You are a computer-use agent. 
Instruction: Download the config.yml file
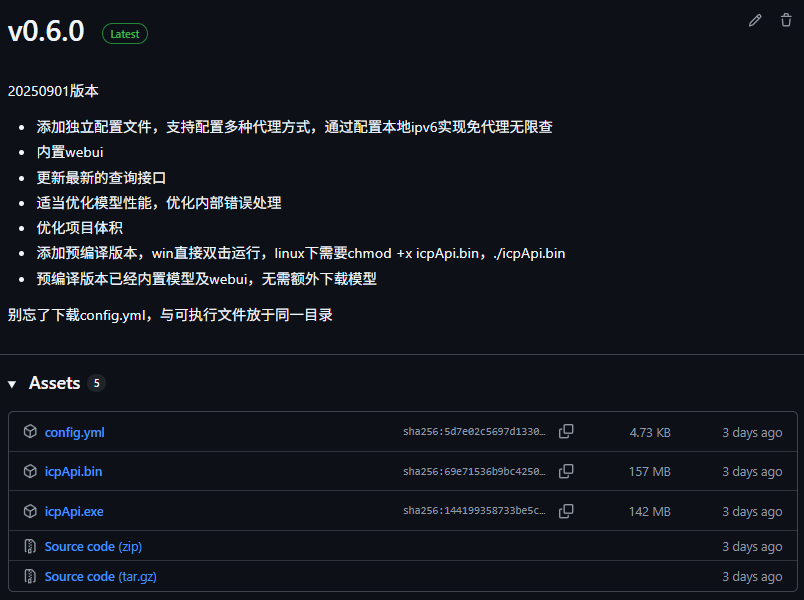click(74, 431)
